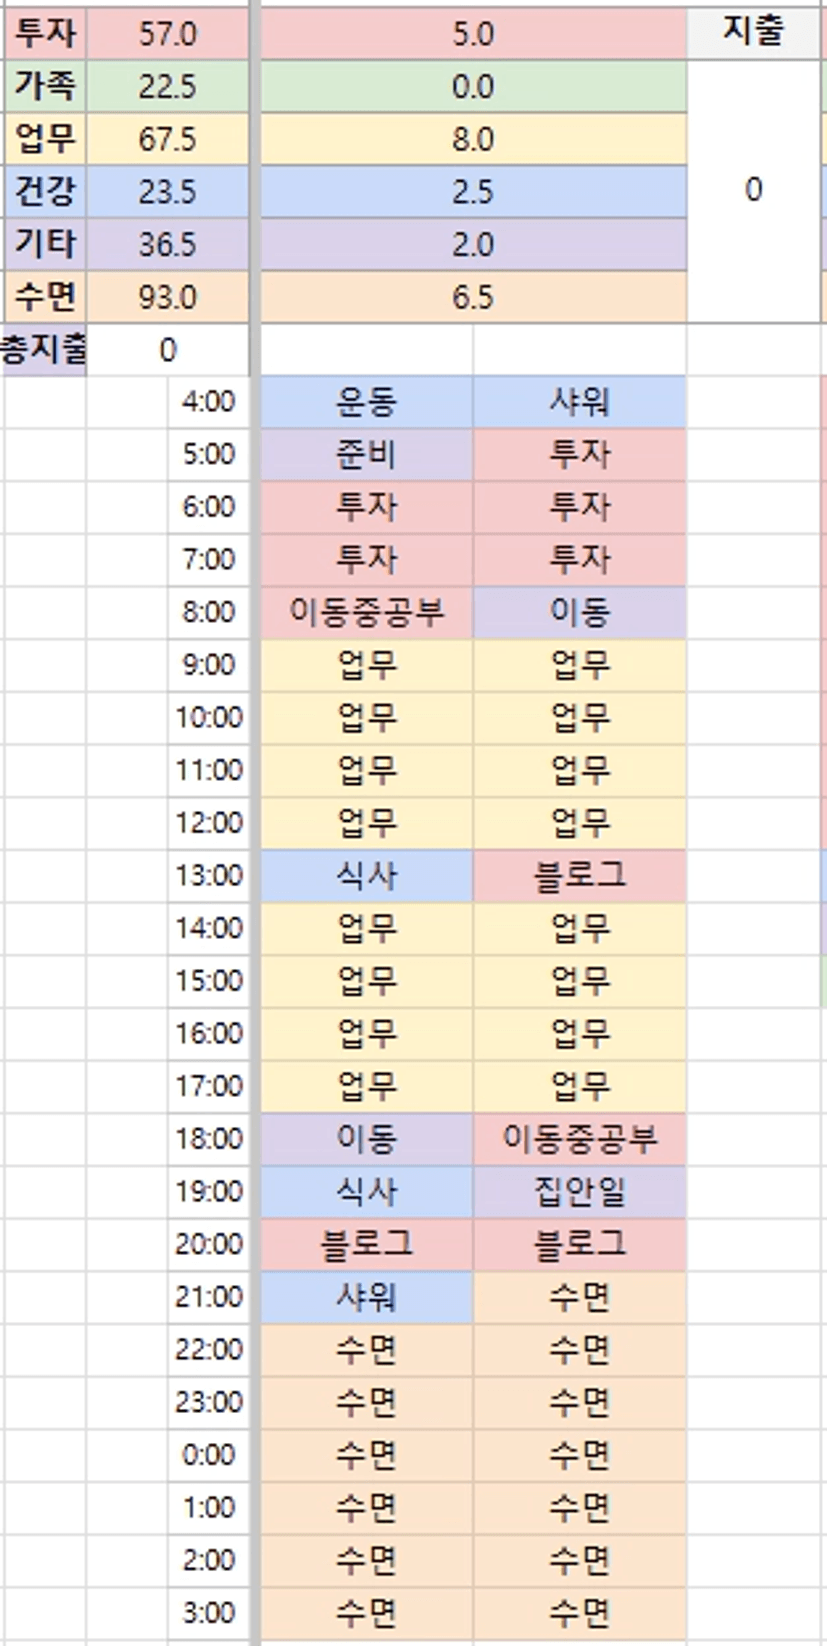Select the 운동 cell
The height and width of the screenshot is (1646, 827).
pos(366,402)
